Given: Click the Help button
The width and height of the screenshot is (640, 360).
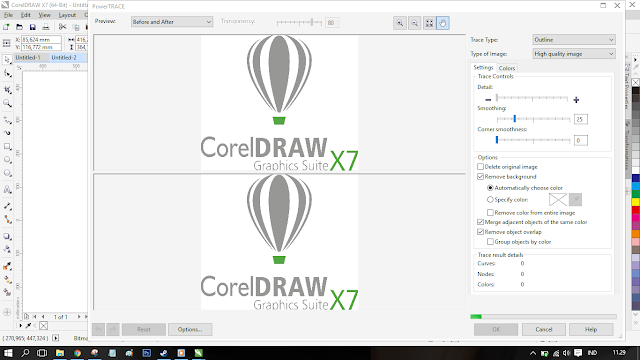Looking at the screenshot, I should coord(591,329).
